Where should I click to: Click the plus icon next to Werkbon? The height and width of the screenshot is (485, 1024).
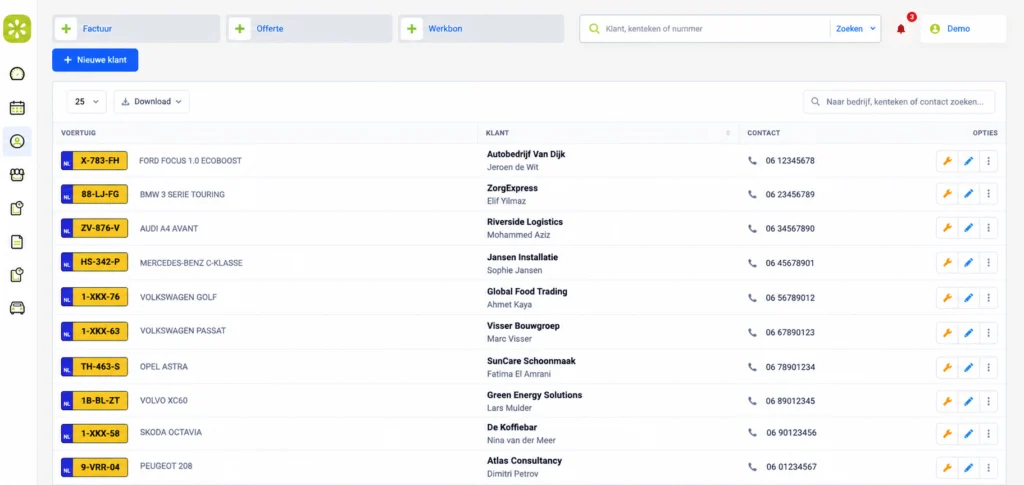411,29
